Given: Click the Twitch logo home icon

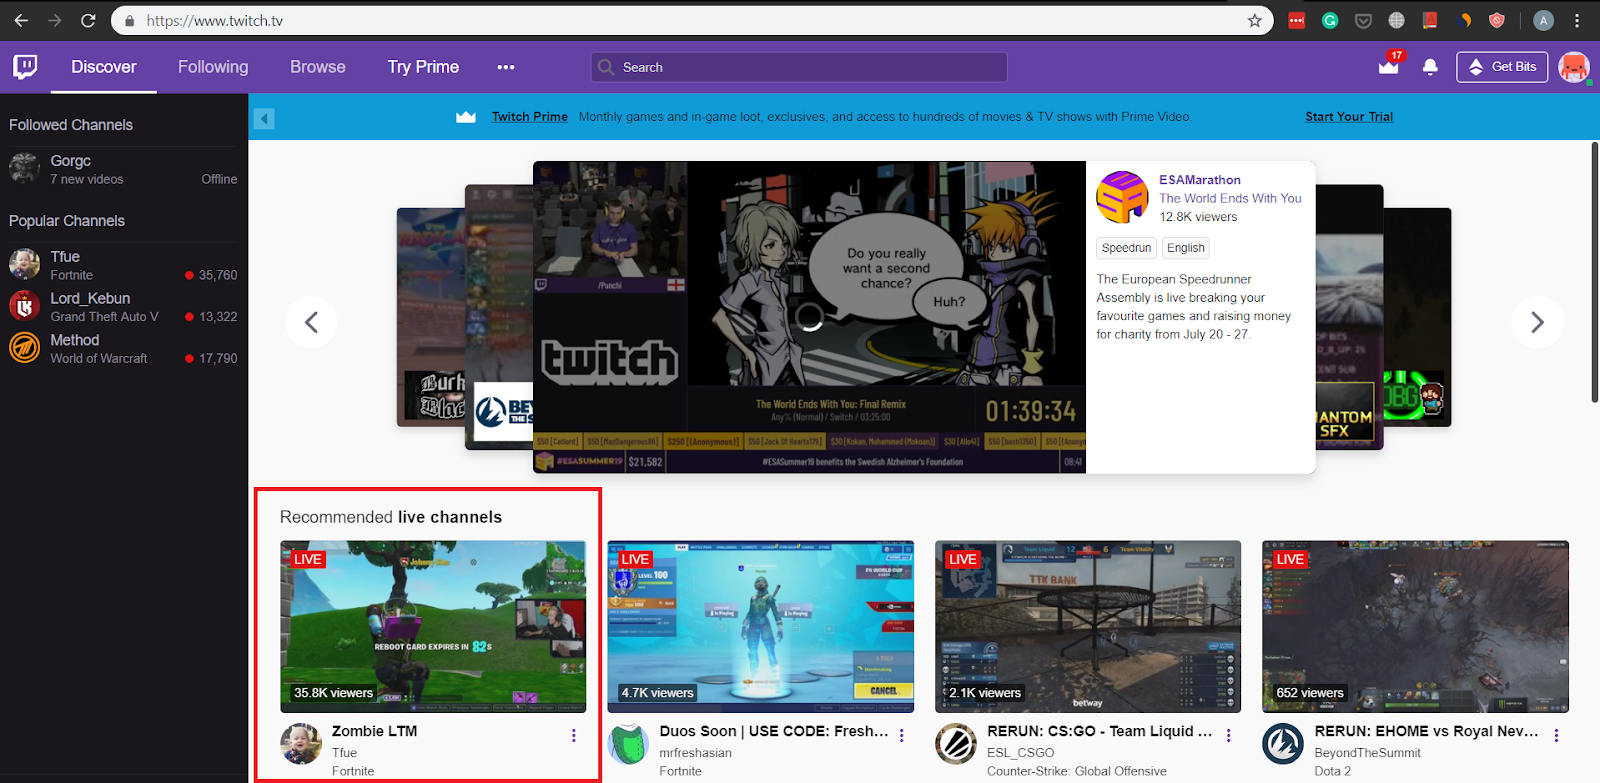Looking at the screenshot, I should [x=25, y=67].
